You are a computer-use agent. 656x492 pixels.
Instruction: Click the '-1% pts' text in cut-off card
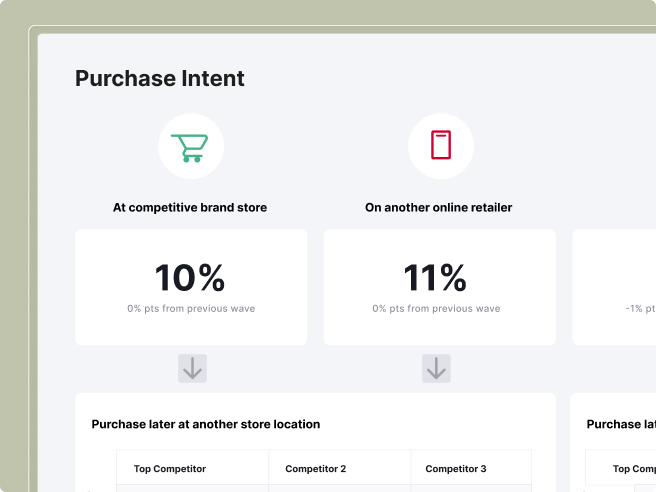tap(640, 309)
